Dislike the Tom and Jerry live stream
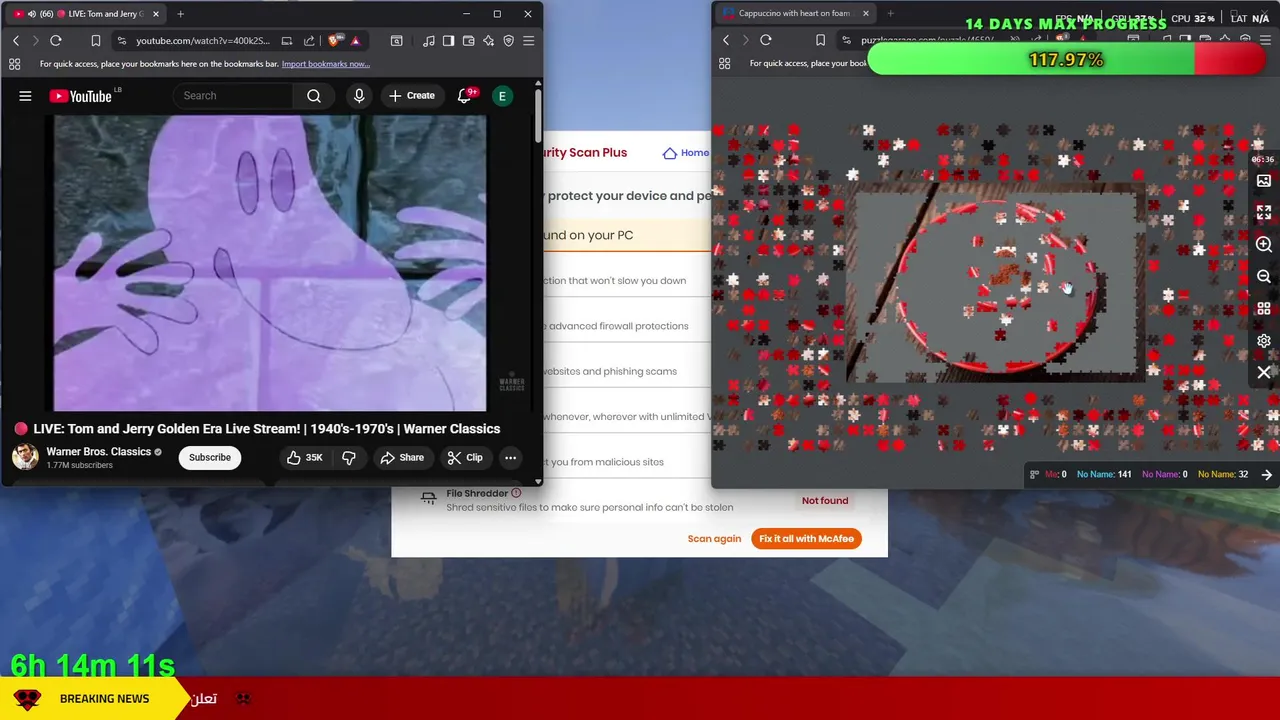1280x720 pixels. (349, 458)
